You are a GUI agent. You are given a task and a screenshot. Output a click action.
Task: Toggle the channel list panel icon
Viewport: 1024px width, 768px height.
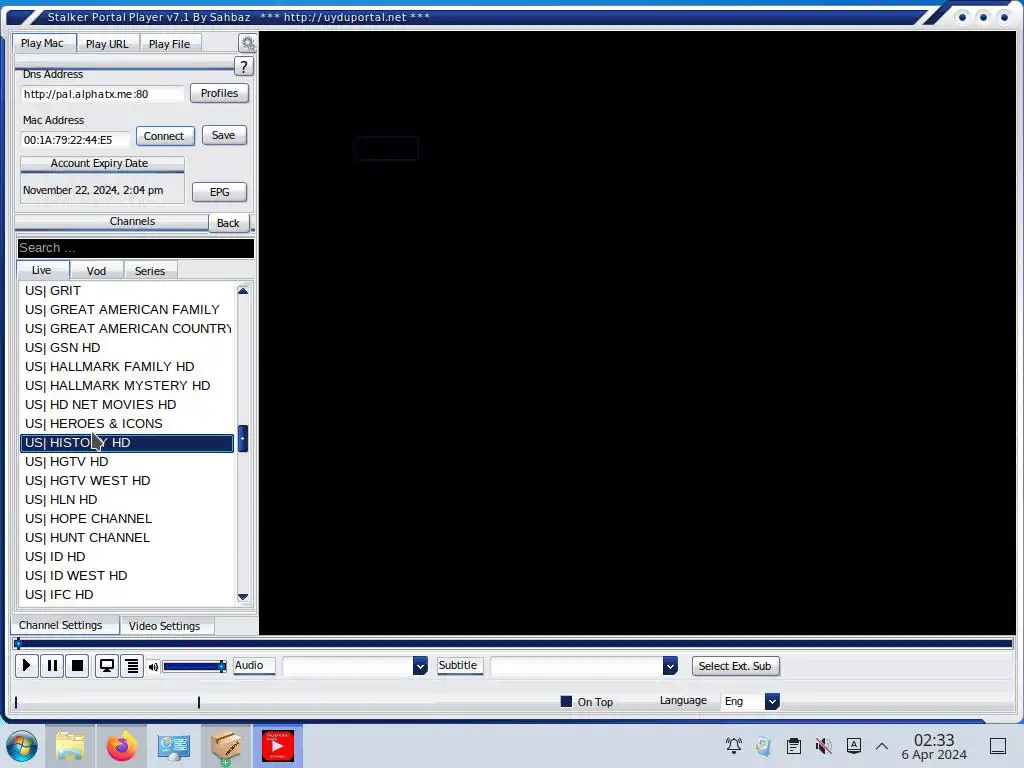pos(132,665)
